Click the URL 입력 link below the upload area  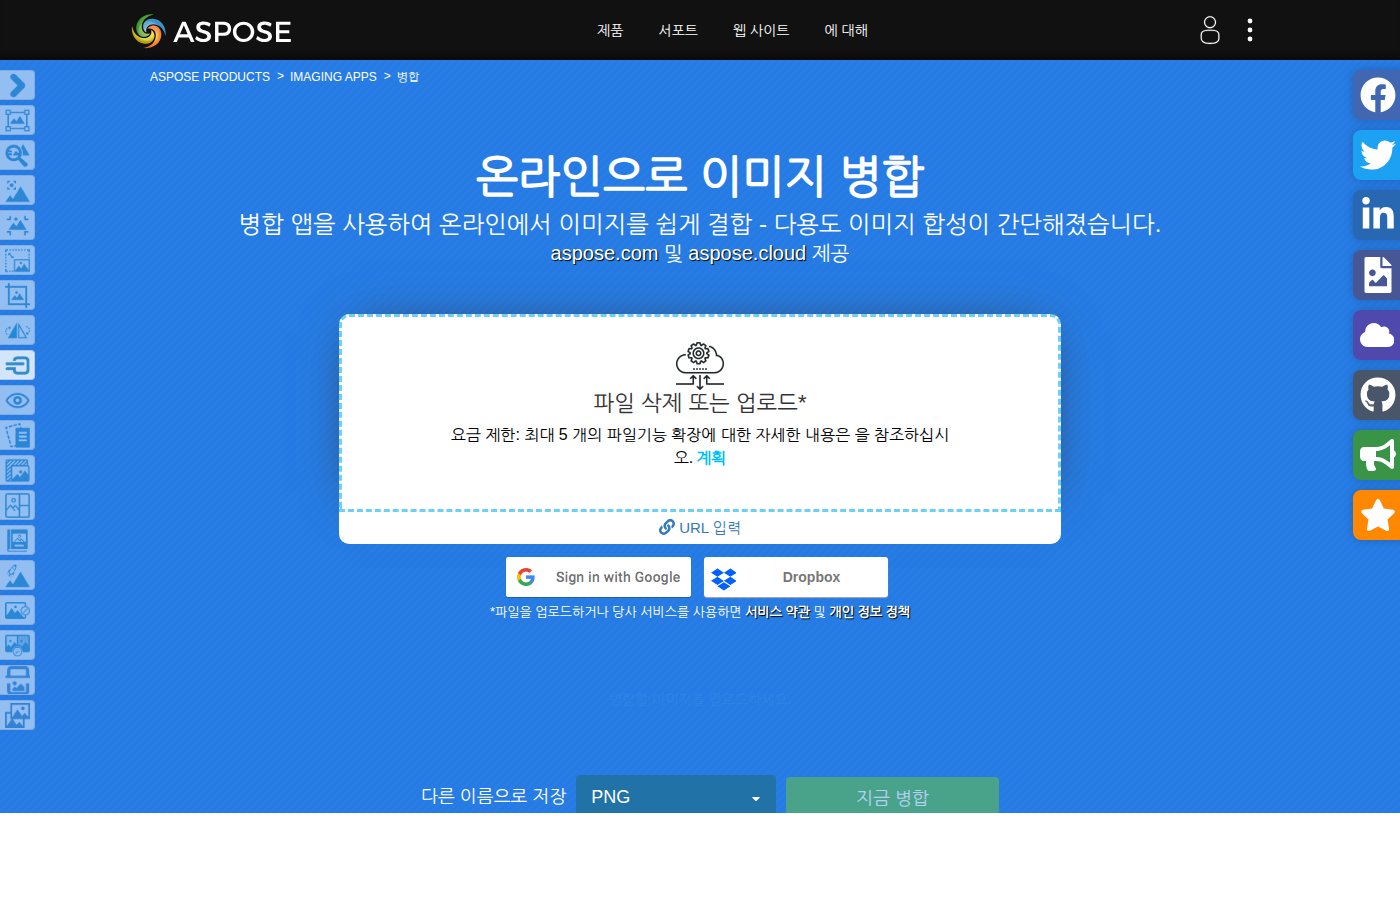(x=700, y=527)
